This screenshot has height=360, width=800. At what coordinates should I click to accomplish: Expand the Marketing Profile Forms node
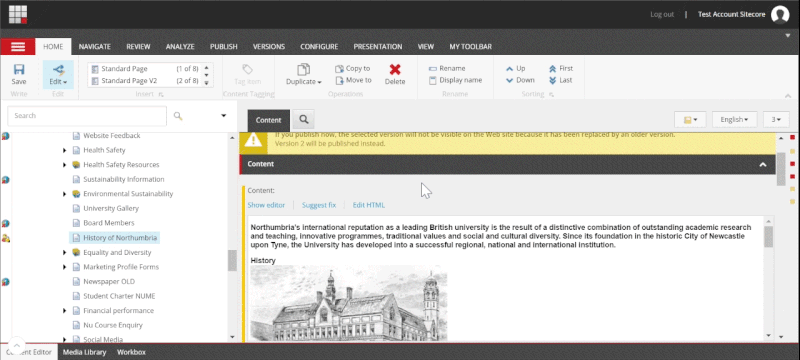[65, 267]
